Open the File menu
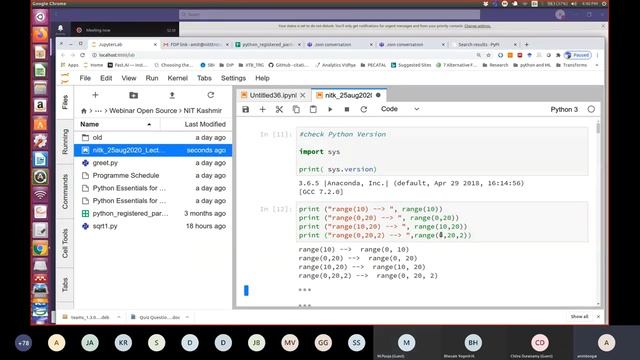This screenshot has width=640, height=360. 85,78
